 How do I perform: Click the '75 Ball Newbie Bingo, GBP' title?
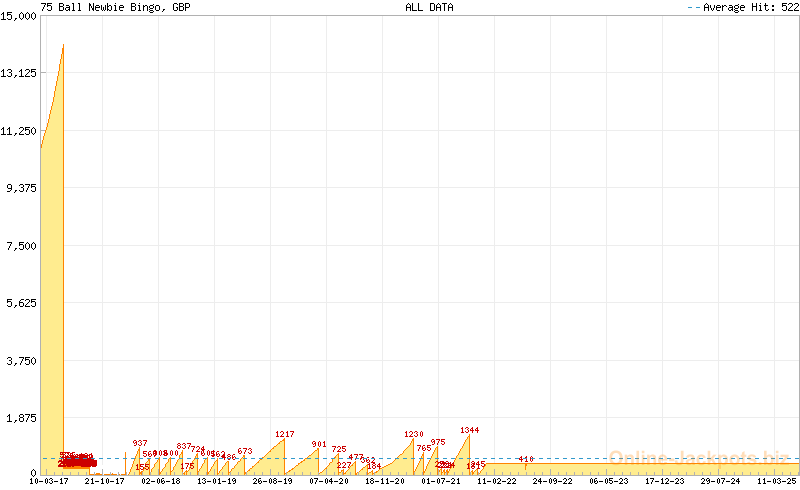(x=116, y=7)
